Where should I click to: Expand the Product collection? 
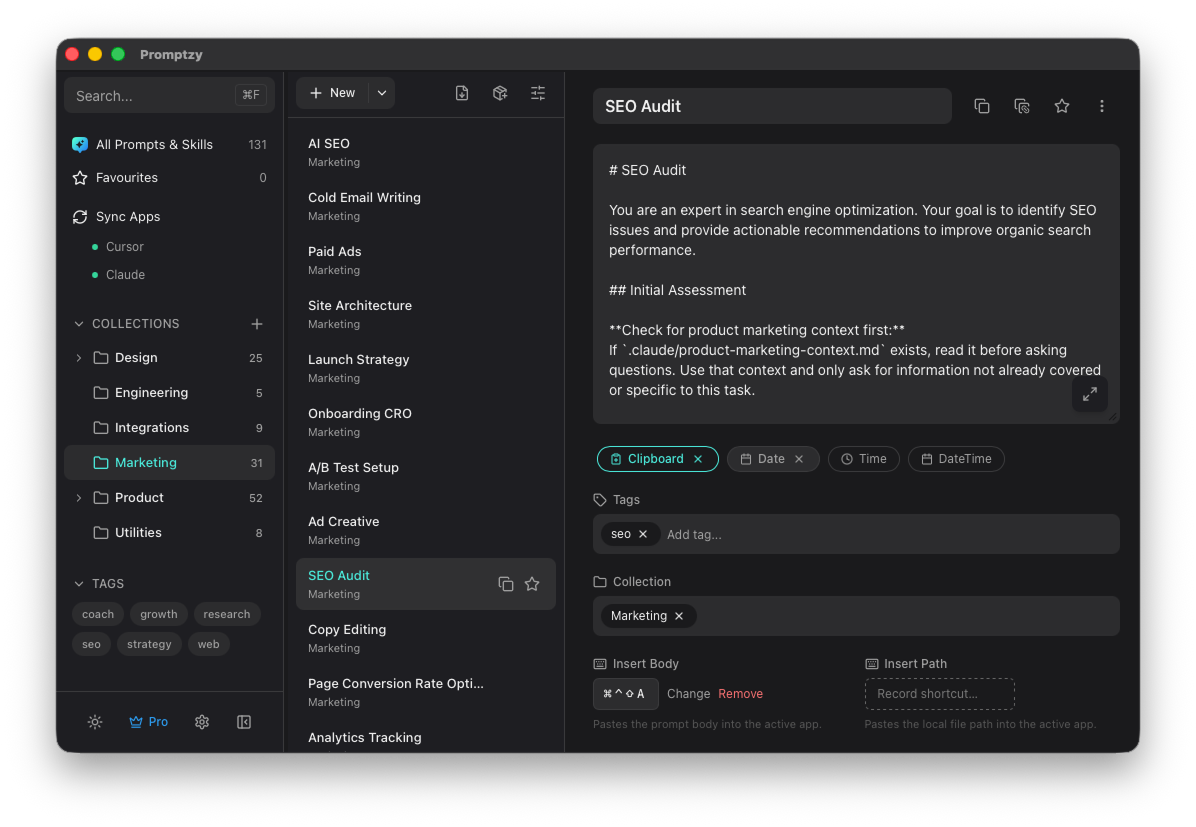[78, 497]
